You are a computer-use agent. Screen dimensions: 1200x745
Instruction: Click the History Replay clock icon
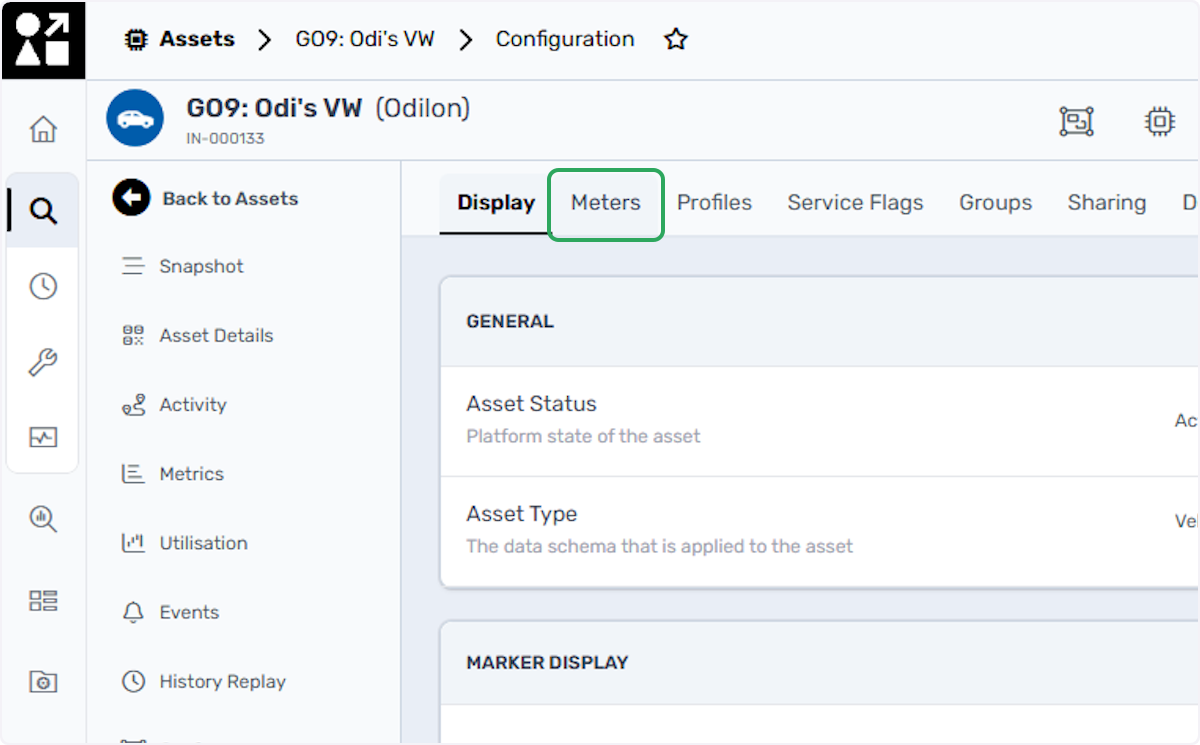point(133,681)
